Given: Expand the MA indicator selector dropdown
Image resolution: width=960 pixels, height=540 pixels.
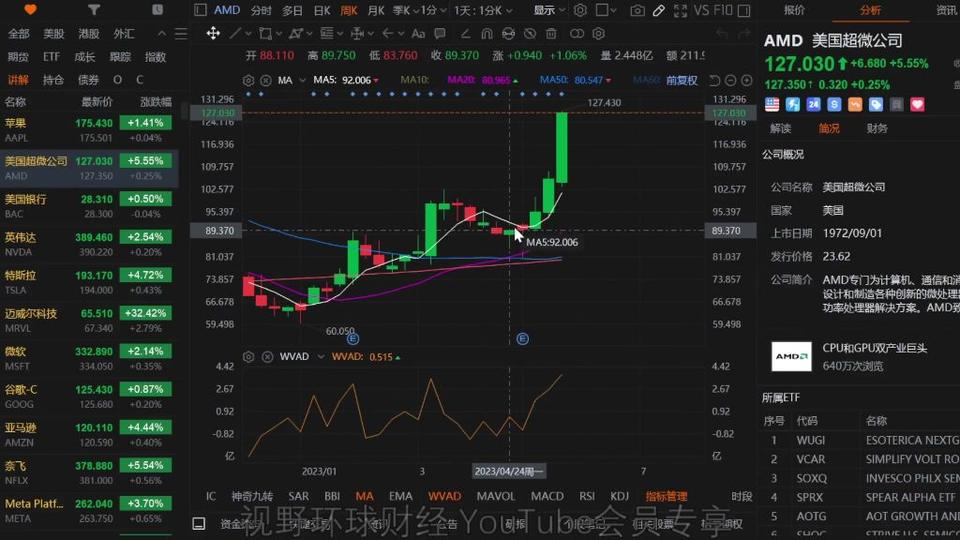Looking at the screenshot, I should [x=302, y=80].
